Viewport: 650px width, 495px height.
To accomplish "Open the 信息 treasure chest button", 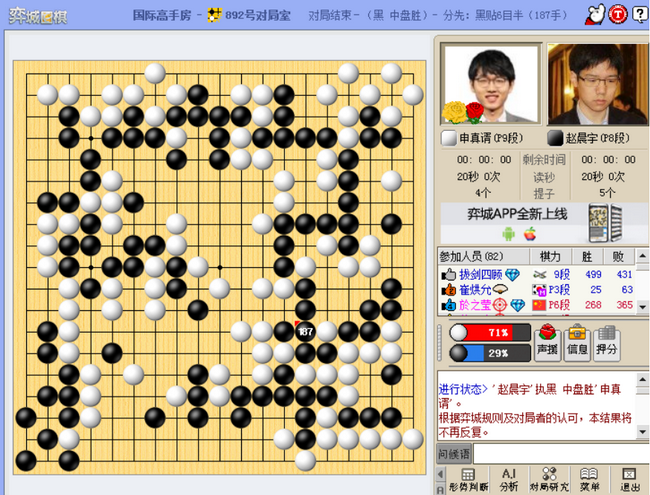I will (577, 342).
